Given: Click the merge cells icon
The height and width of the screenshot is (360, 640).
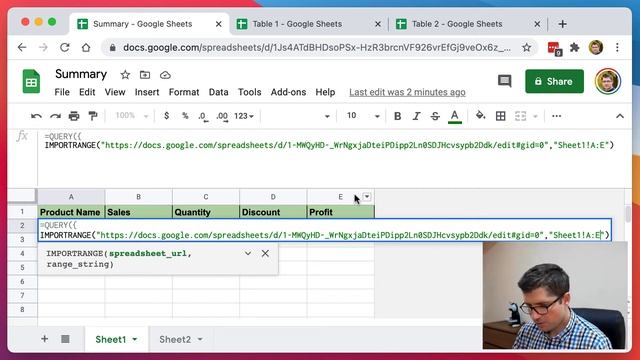Looking at the screenshot, I should (x=520, y=116).
